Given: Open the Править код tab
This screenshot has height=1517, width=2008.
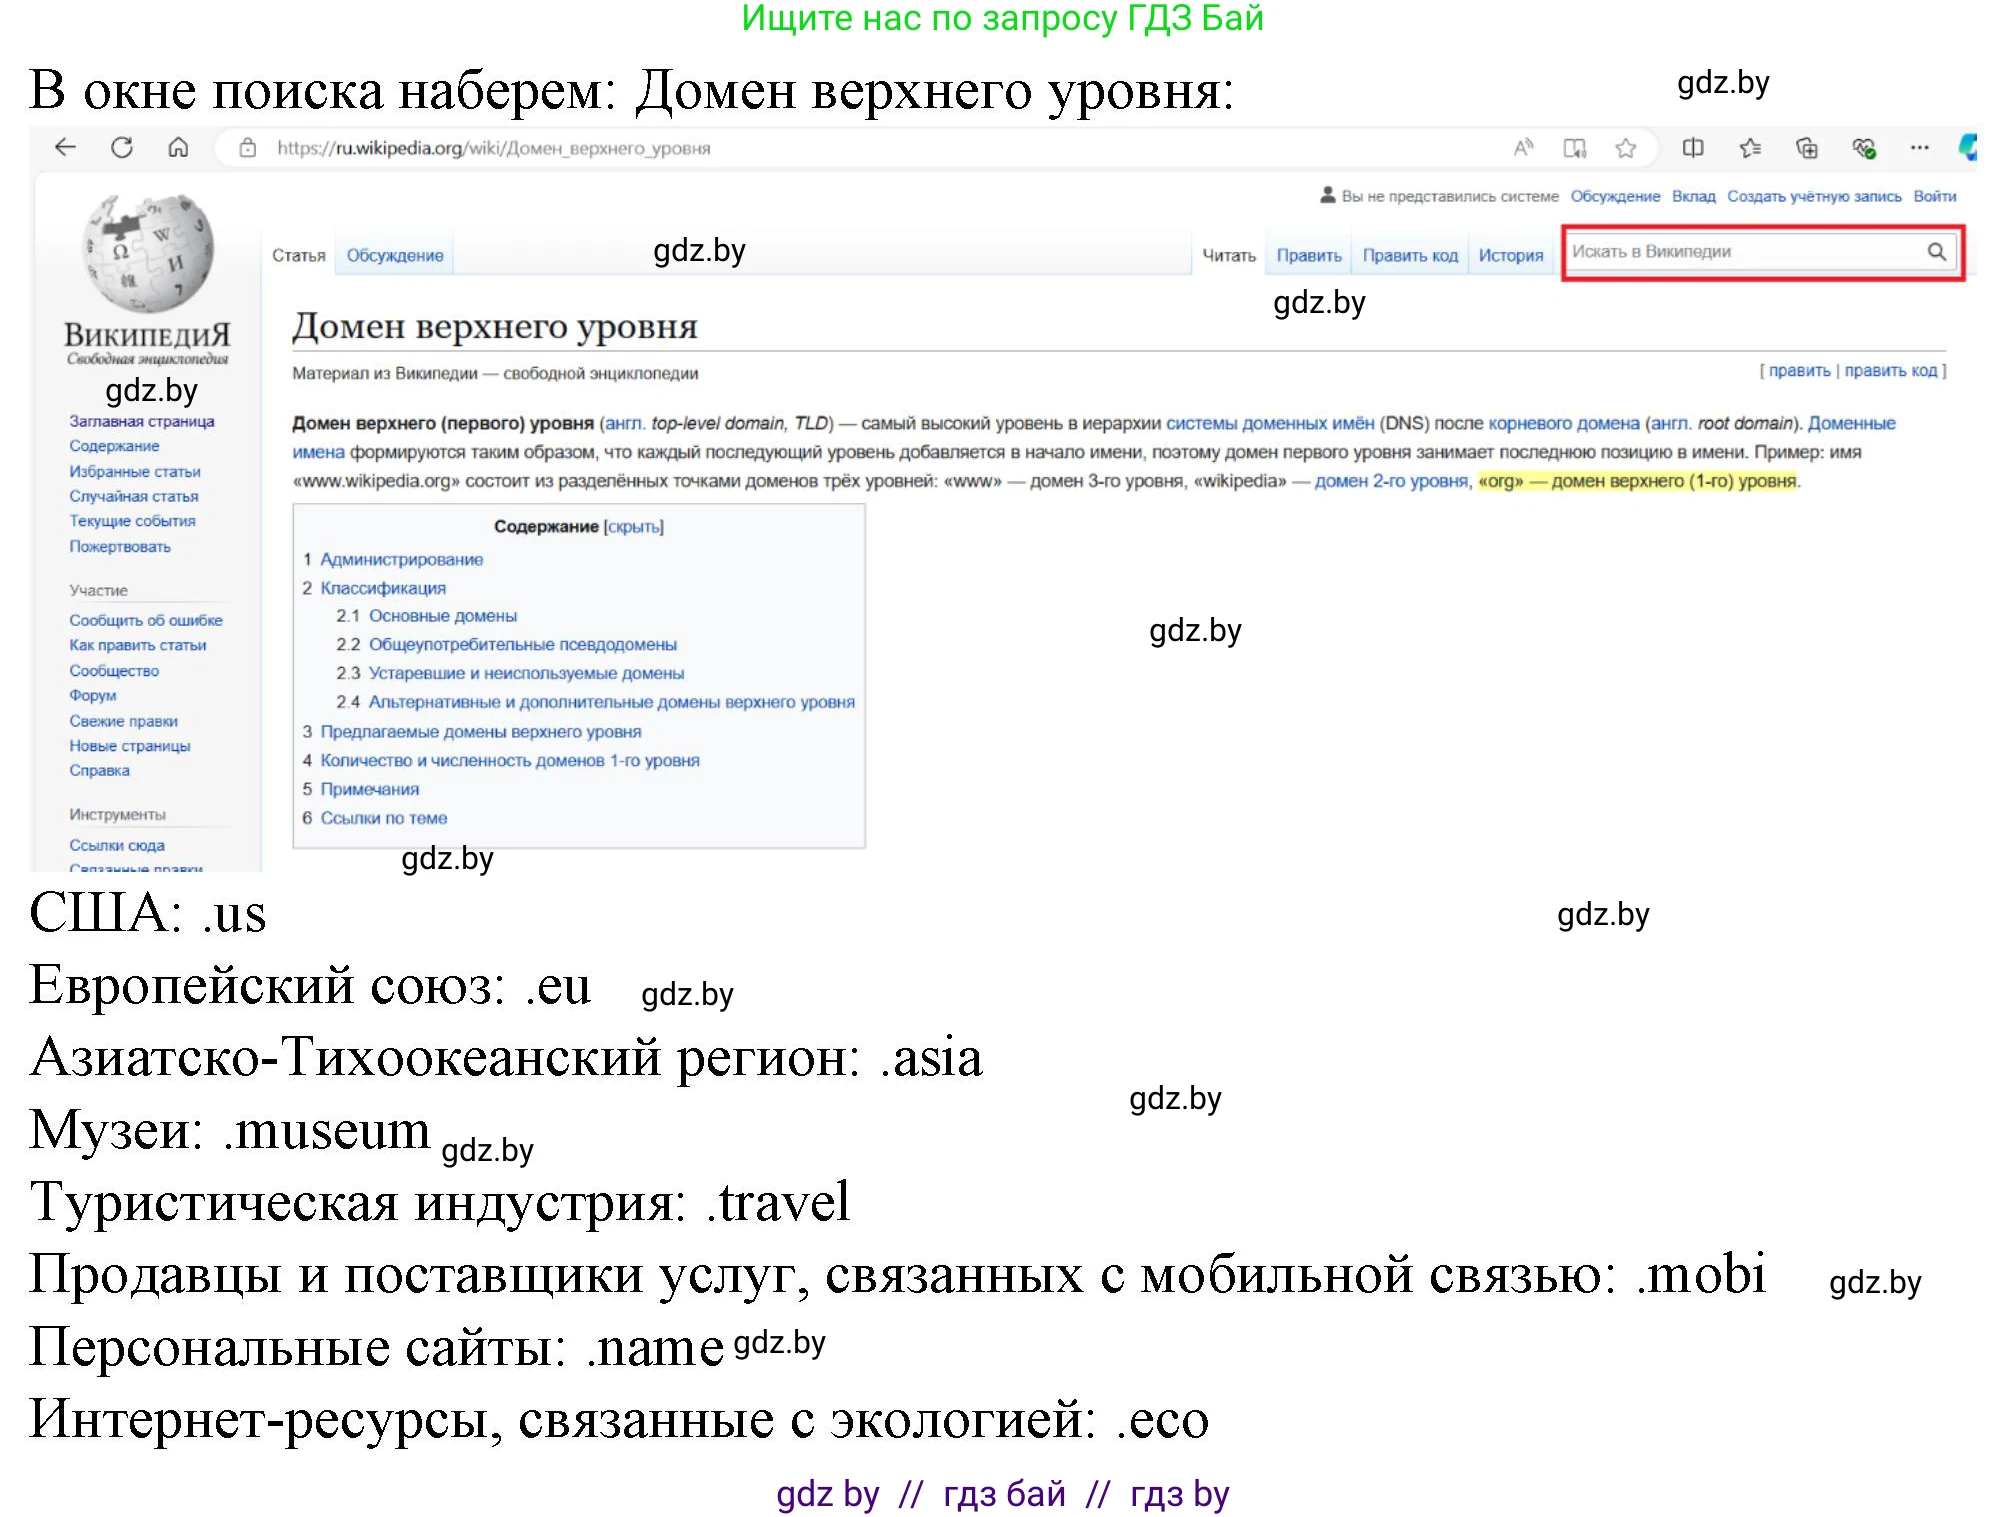Looking at the screenshot, I should tap(1410, 256).
